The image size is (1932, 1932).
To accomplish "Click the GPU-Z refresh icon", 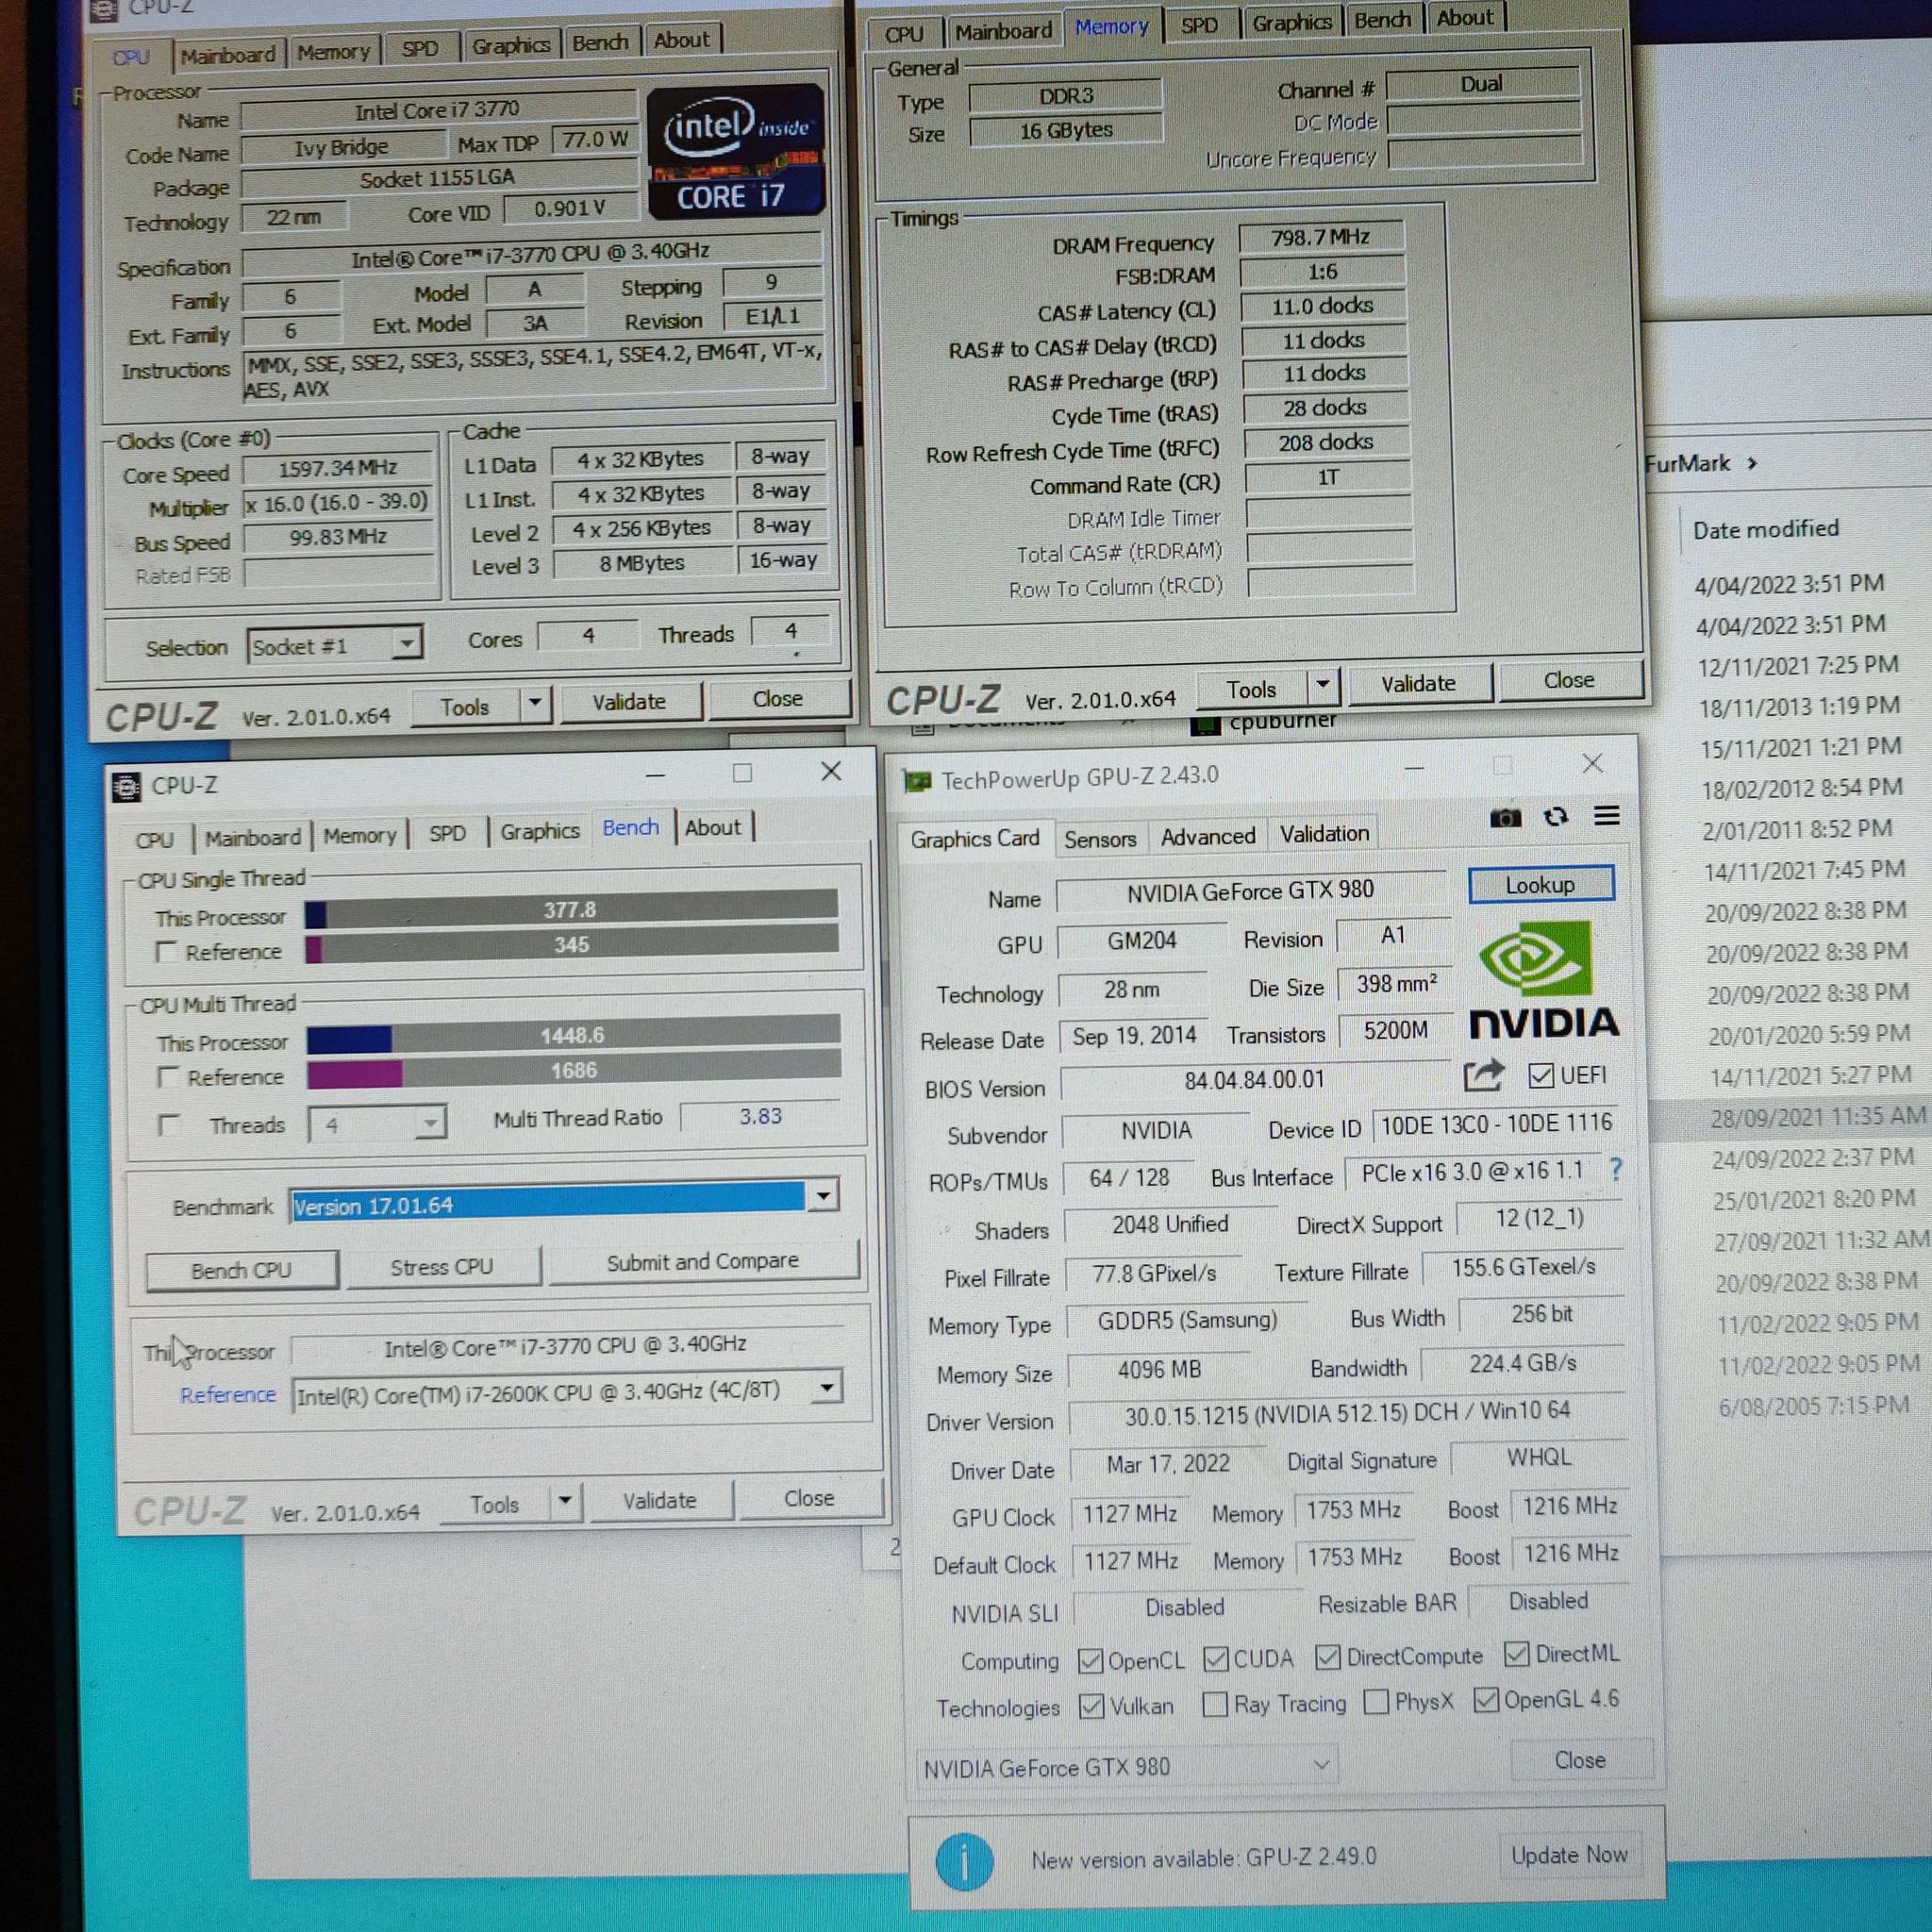I will click(1555, 817).
